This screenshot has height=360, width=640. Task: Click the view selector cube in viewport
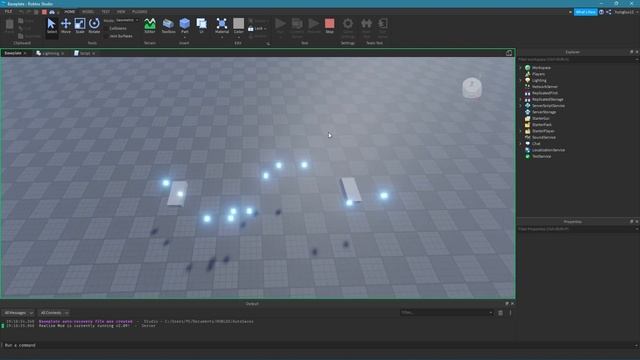[472, 88]
